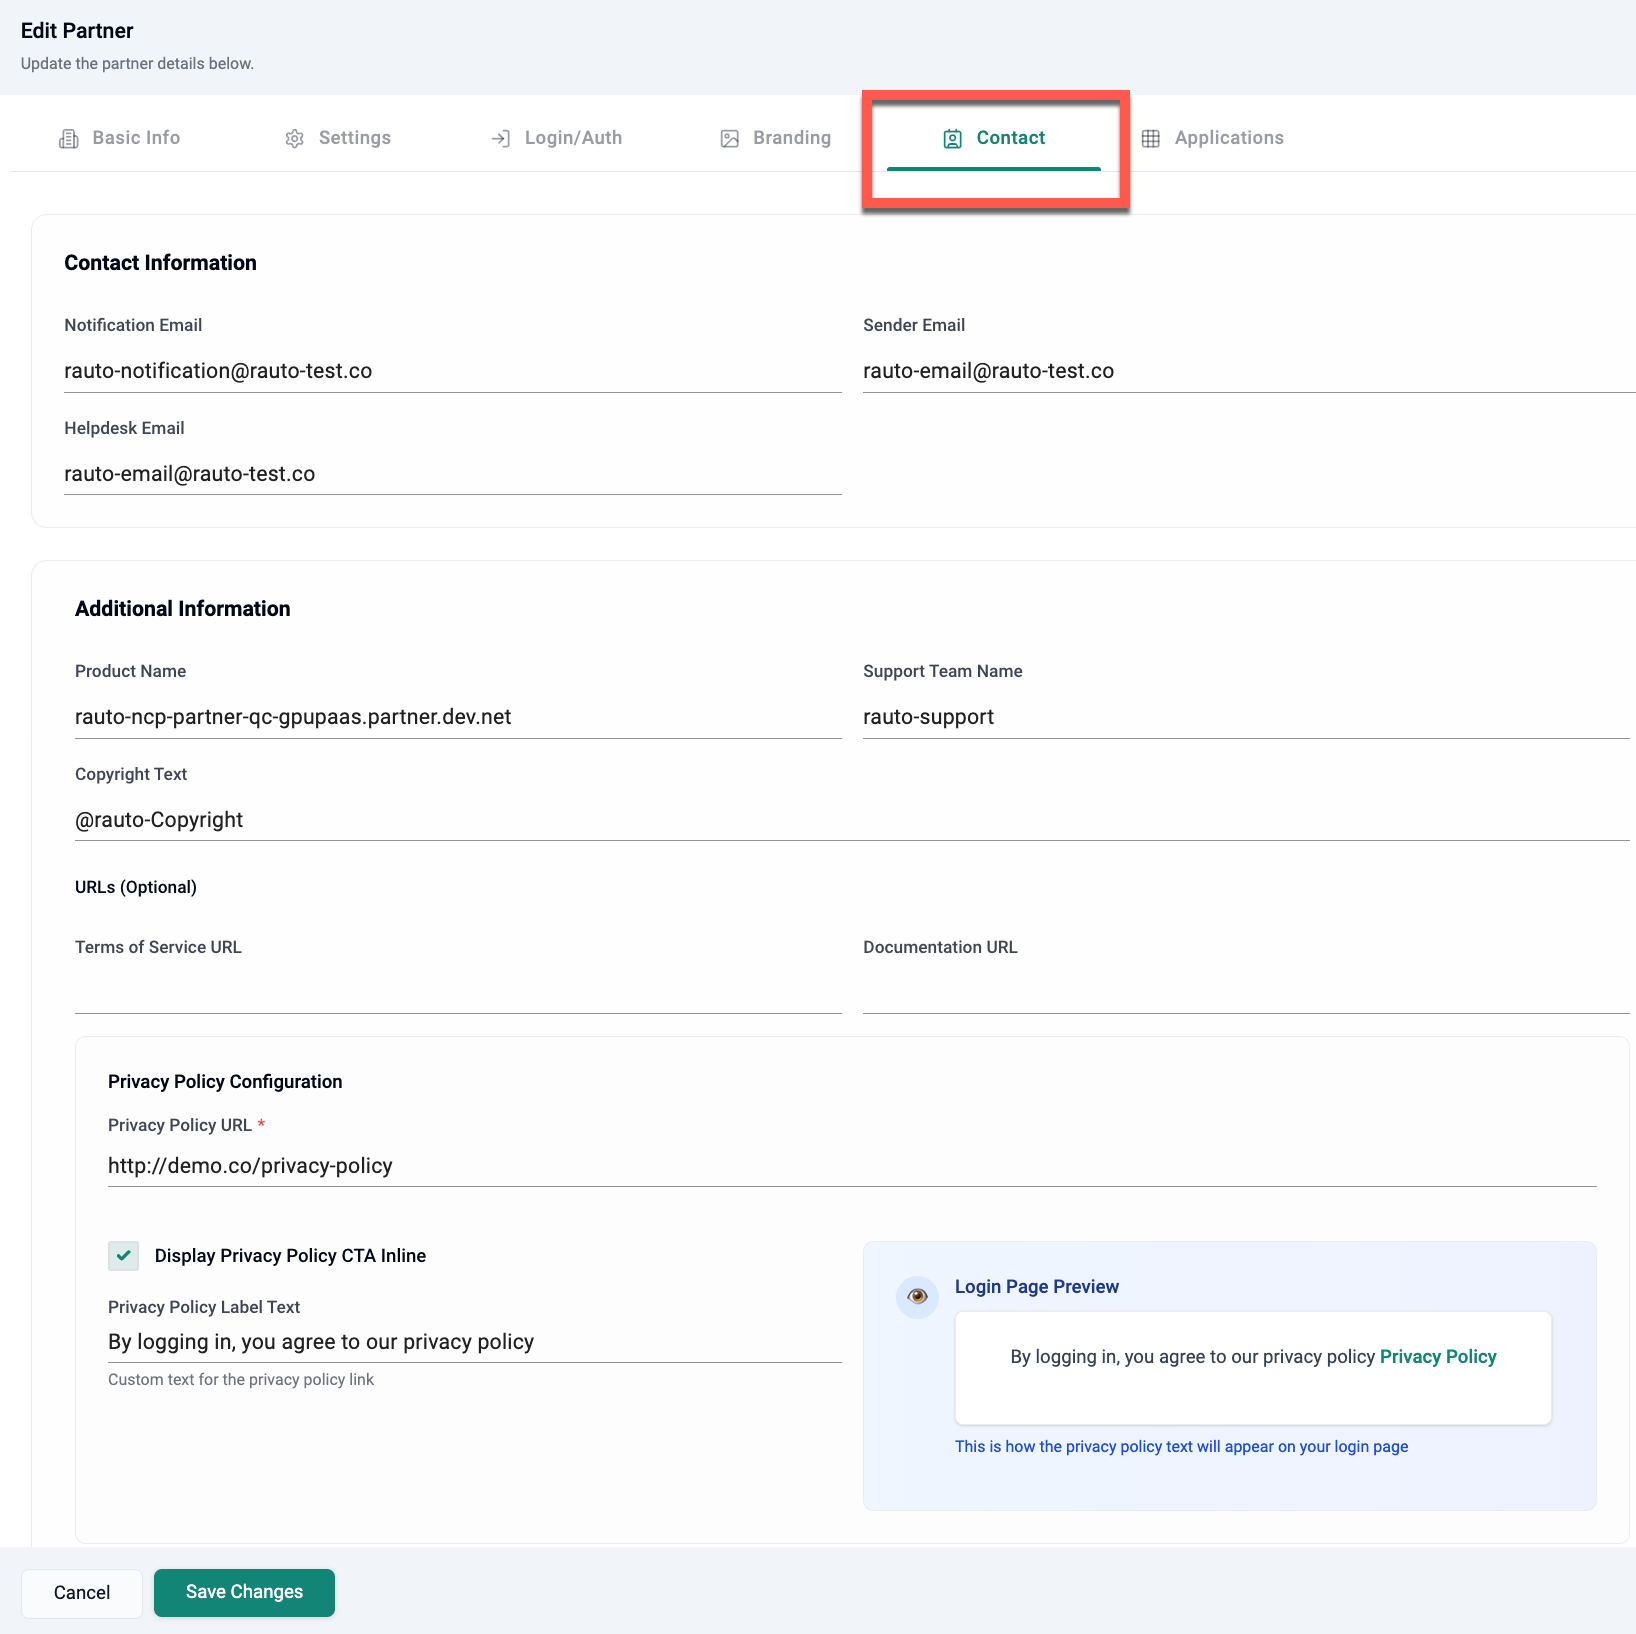This screenshot has height=1634, width=1636.
Task: Click the Basic Info building icon
Action: pyautogui.click(x=69, y=139)
